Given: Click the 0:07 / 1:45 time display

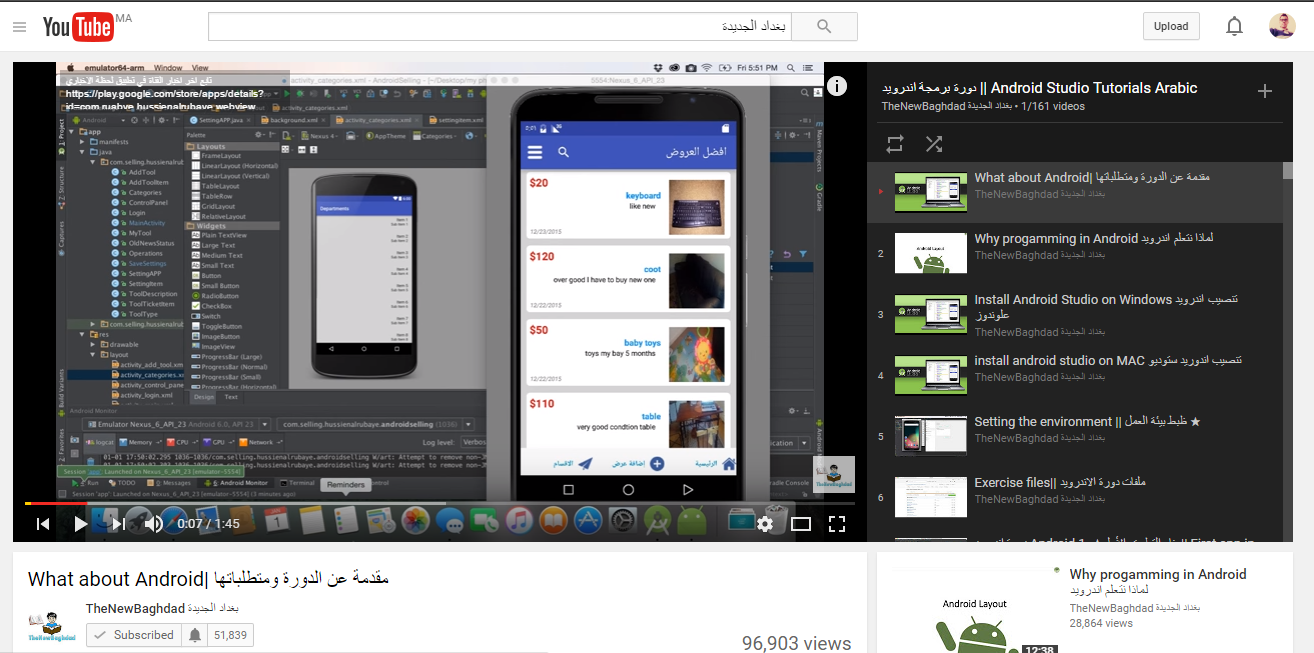Looking at the screenshot, I should [208, 523].
